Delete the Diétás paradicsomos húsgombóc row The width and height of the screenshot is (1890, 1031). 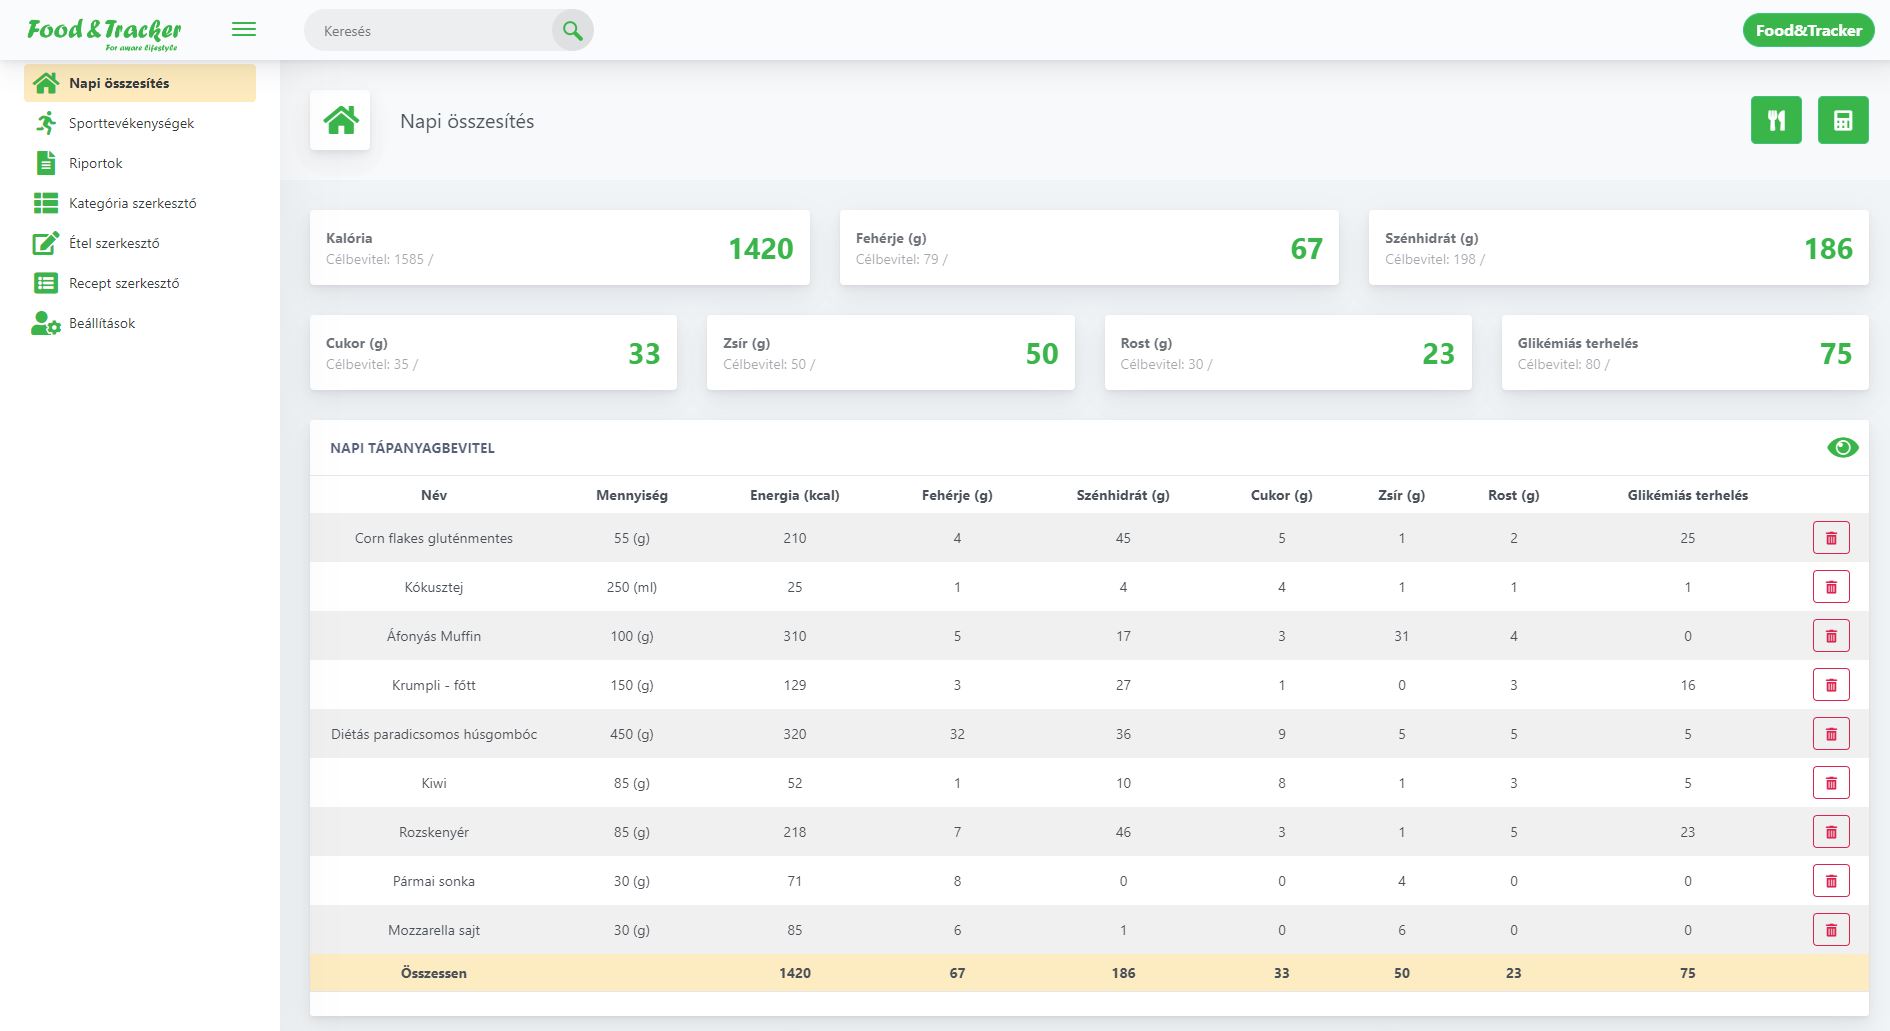[x=1831, y=734]
